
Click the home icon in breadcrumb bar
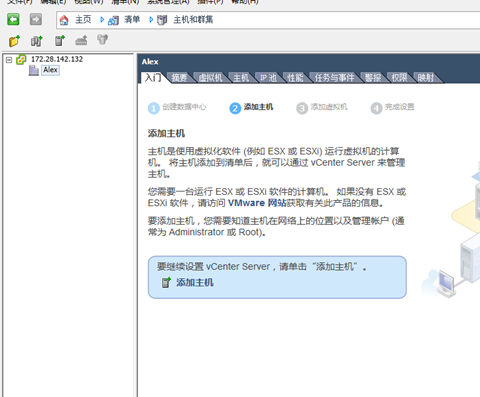[x=64, y=20]
